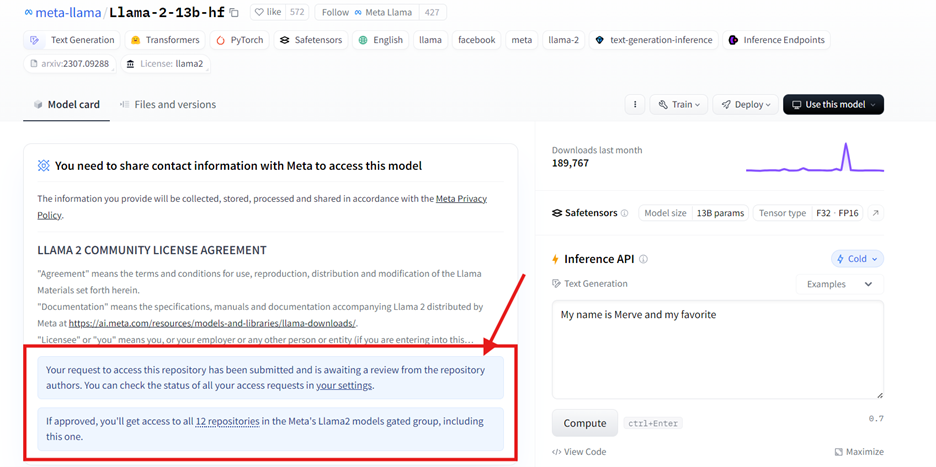Open Safetensors details with arrow icon
The image size is (936, 467).
pyautogui.click(x=876, y=213)
